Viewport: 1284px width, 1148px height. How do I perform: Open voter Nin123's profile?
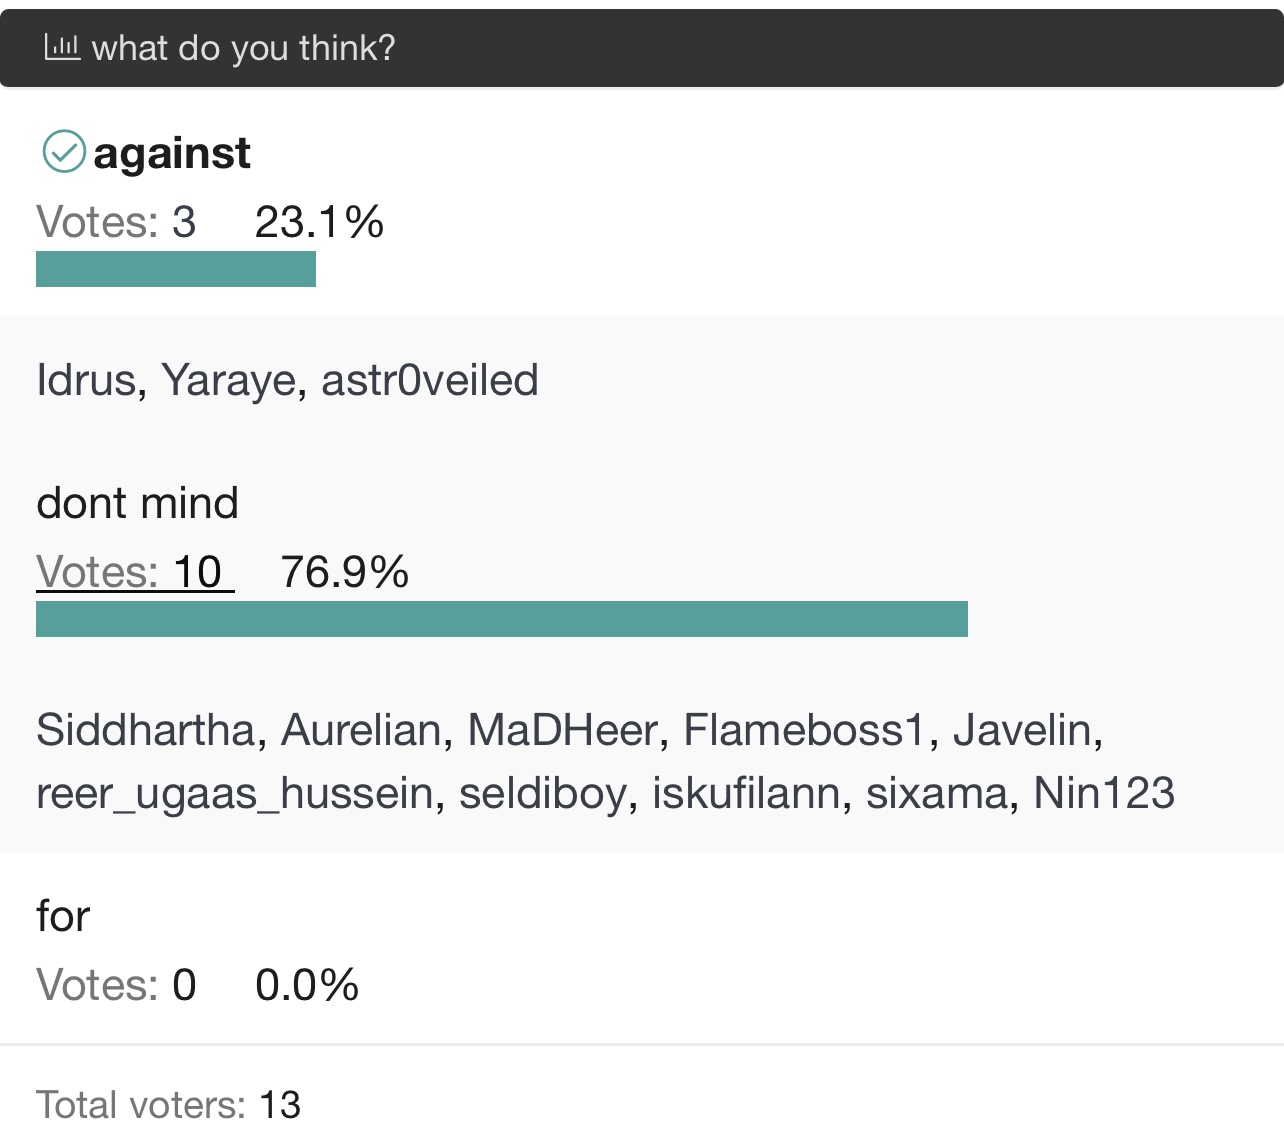pos(1104,793)
